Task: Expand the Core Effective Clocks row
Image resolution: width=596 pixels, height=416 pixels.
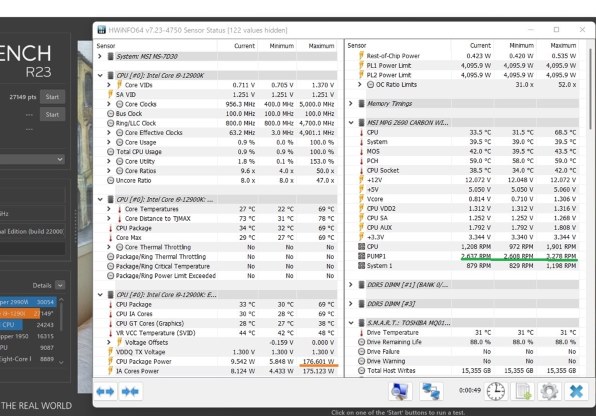Action: 109,132
